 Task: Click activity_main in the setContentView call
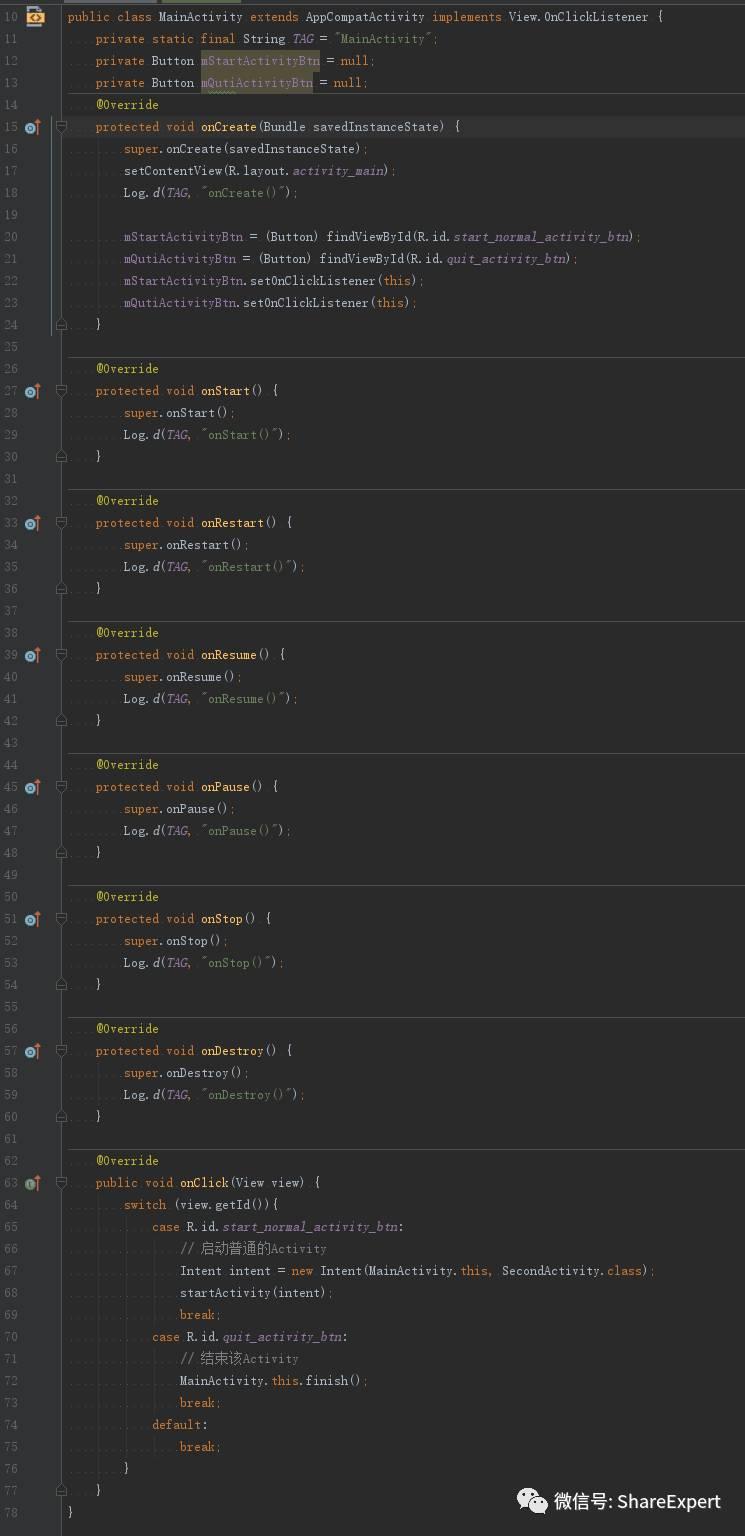338,171
